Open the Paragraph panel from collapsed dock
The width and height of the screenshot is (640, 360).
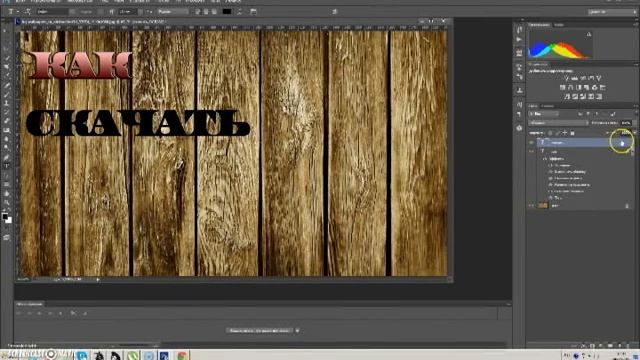tap(519, 114)
